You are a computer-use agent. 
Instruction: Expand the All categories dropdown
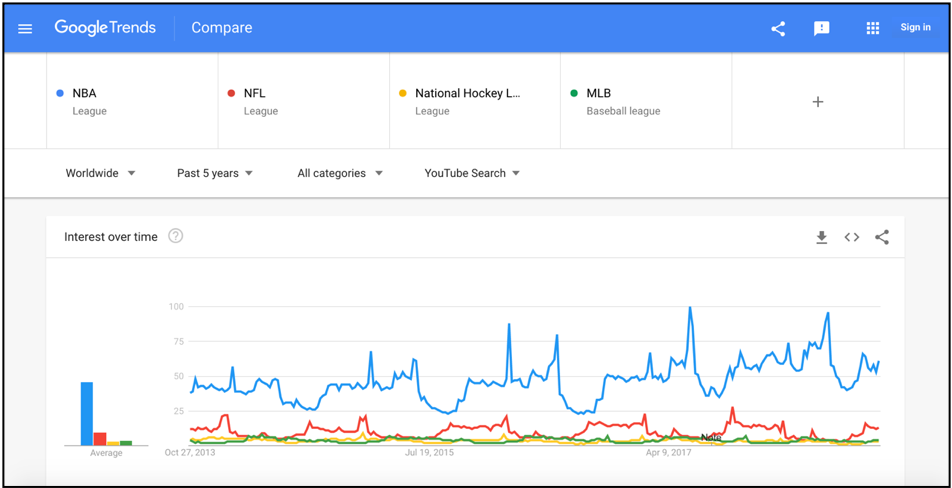[340, 173]
